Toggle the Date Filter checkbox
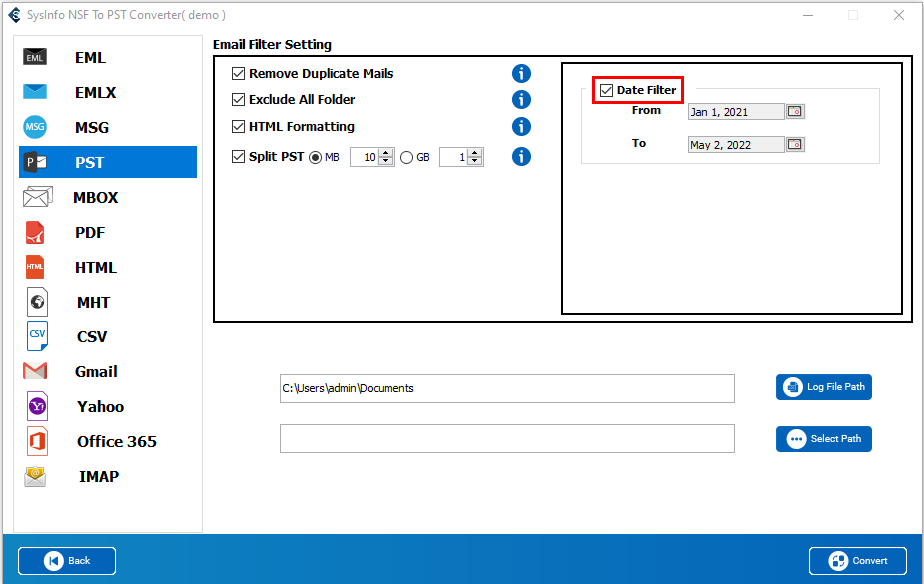 click(606, 90)
